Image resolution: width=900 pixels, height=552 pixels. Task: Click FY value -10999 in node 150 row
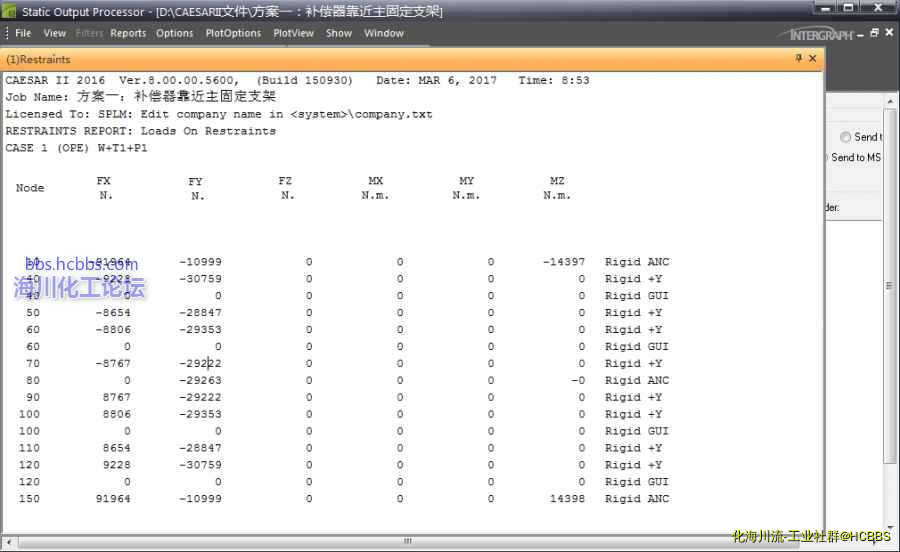200,499
